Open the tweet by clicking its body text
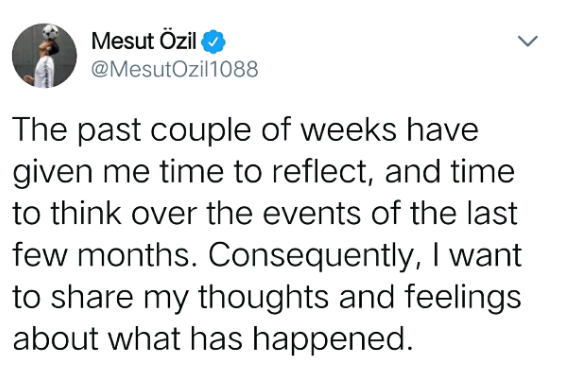 coord(267,234)
